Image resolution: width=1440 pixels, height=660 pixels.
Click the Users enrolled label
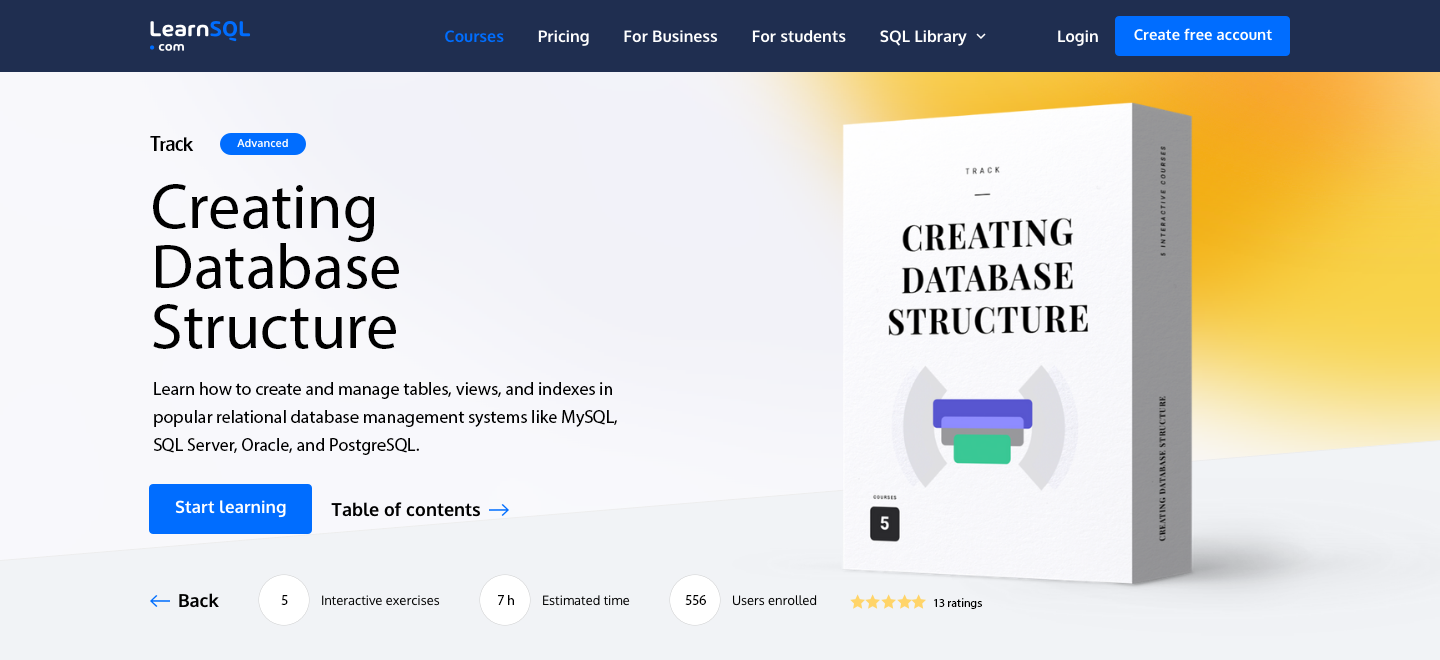click(x=774, y=600)
